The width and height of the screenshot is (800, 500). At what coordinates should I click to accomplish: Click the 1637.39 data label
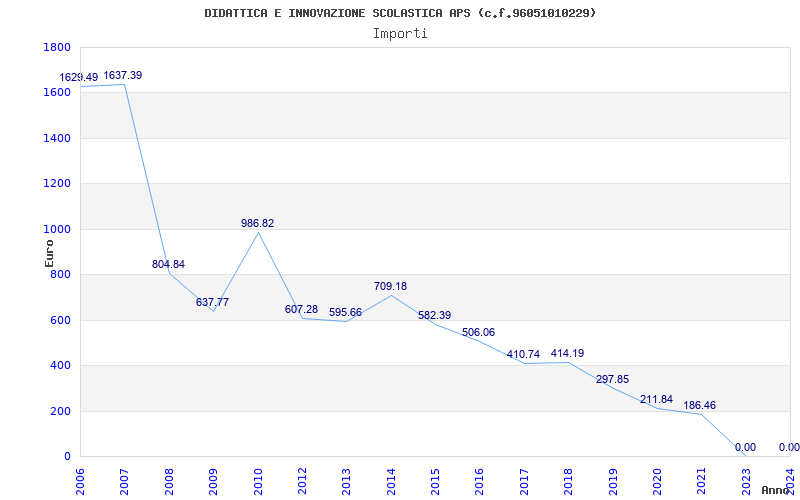(123, 76)
